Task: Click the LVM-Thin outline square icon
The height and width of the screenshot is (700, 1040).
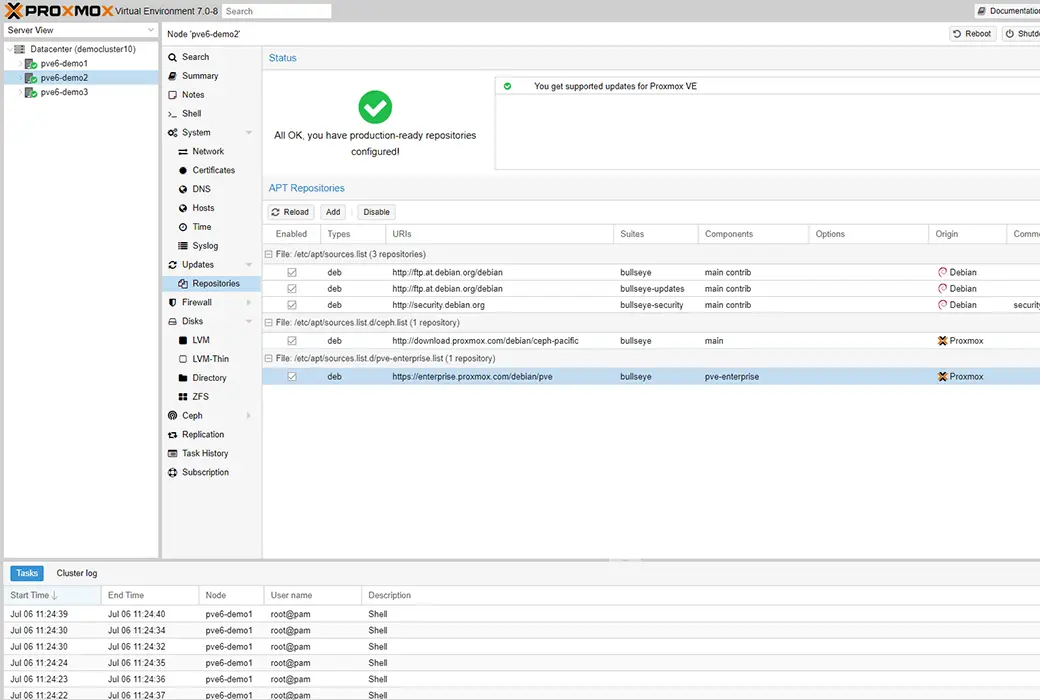Action: 183,359
